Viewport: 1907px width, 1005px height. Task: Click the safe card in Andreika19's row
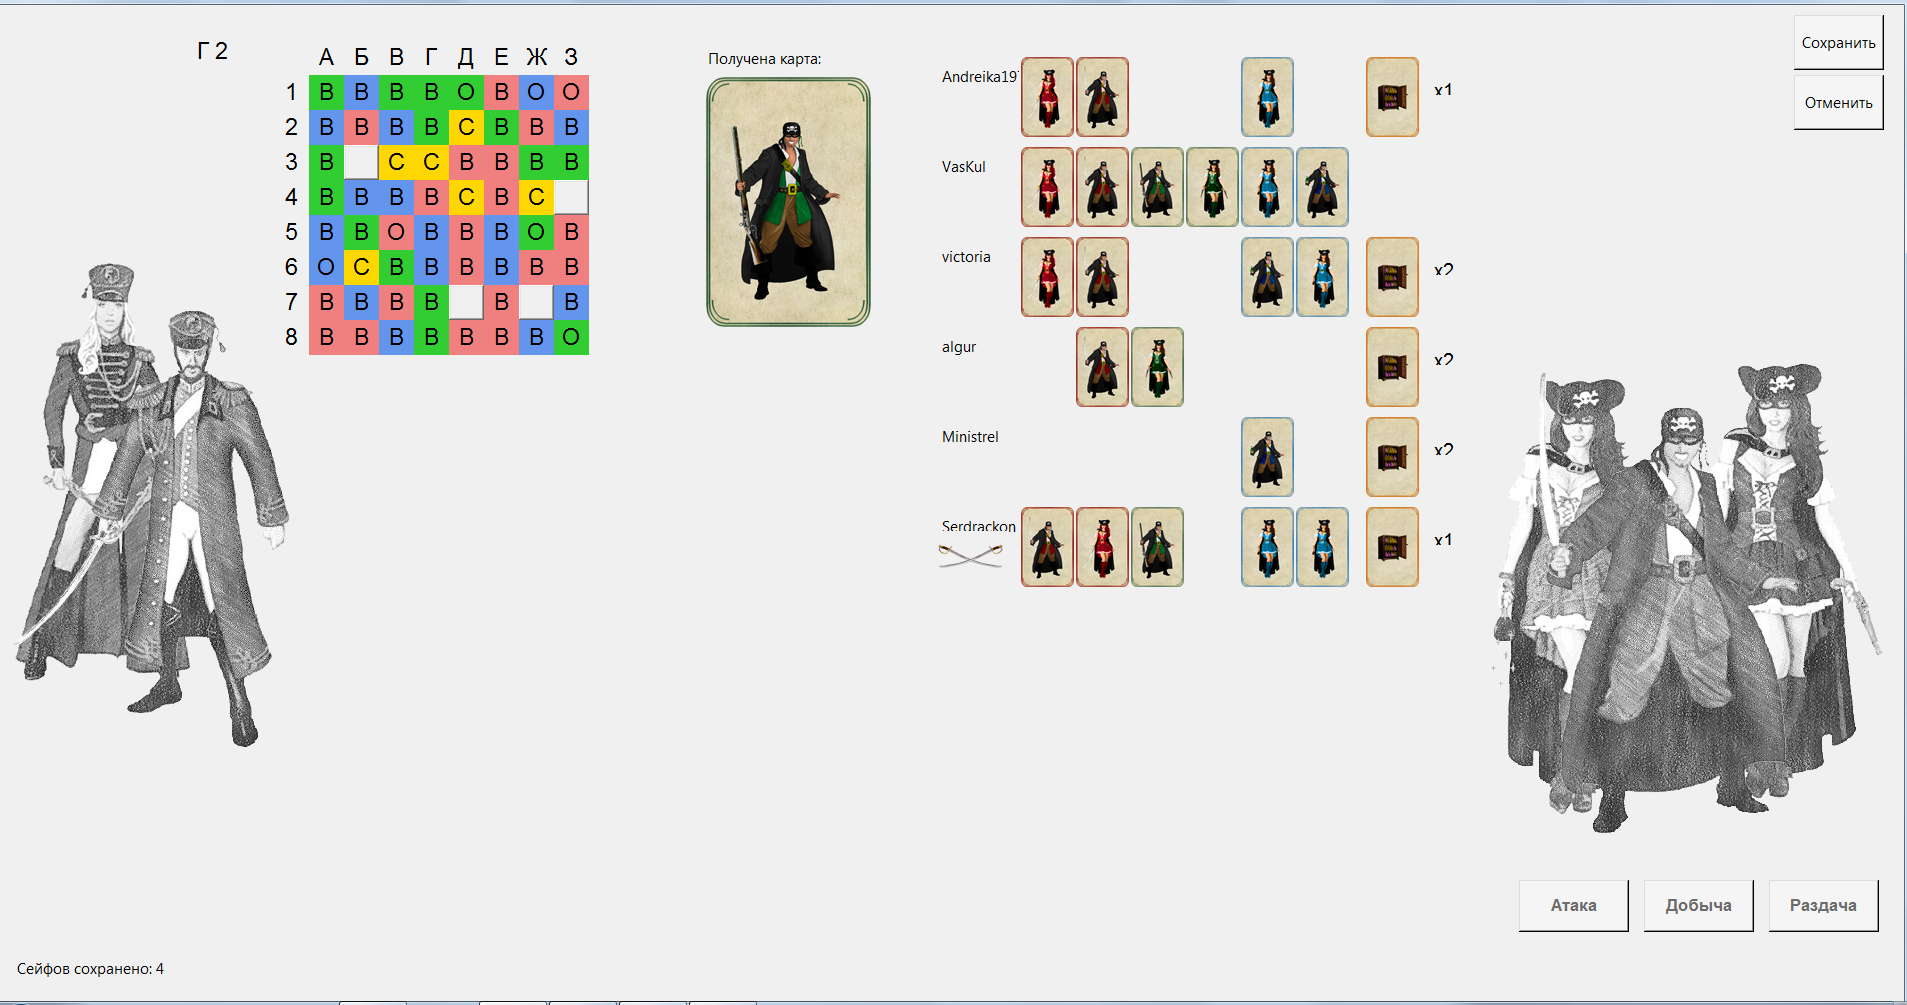(x=1392, y=97)
